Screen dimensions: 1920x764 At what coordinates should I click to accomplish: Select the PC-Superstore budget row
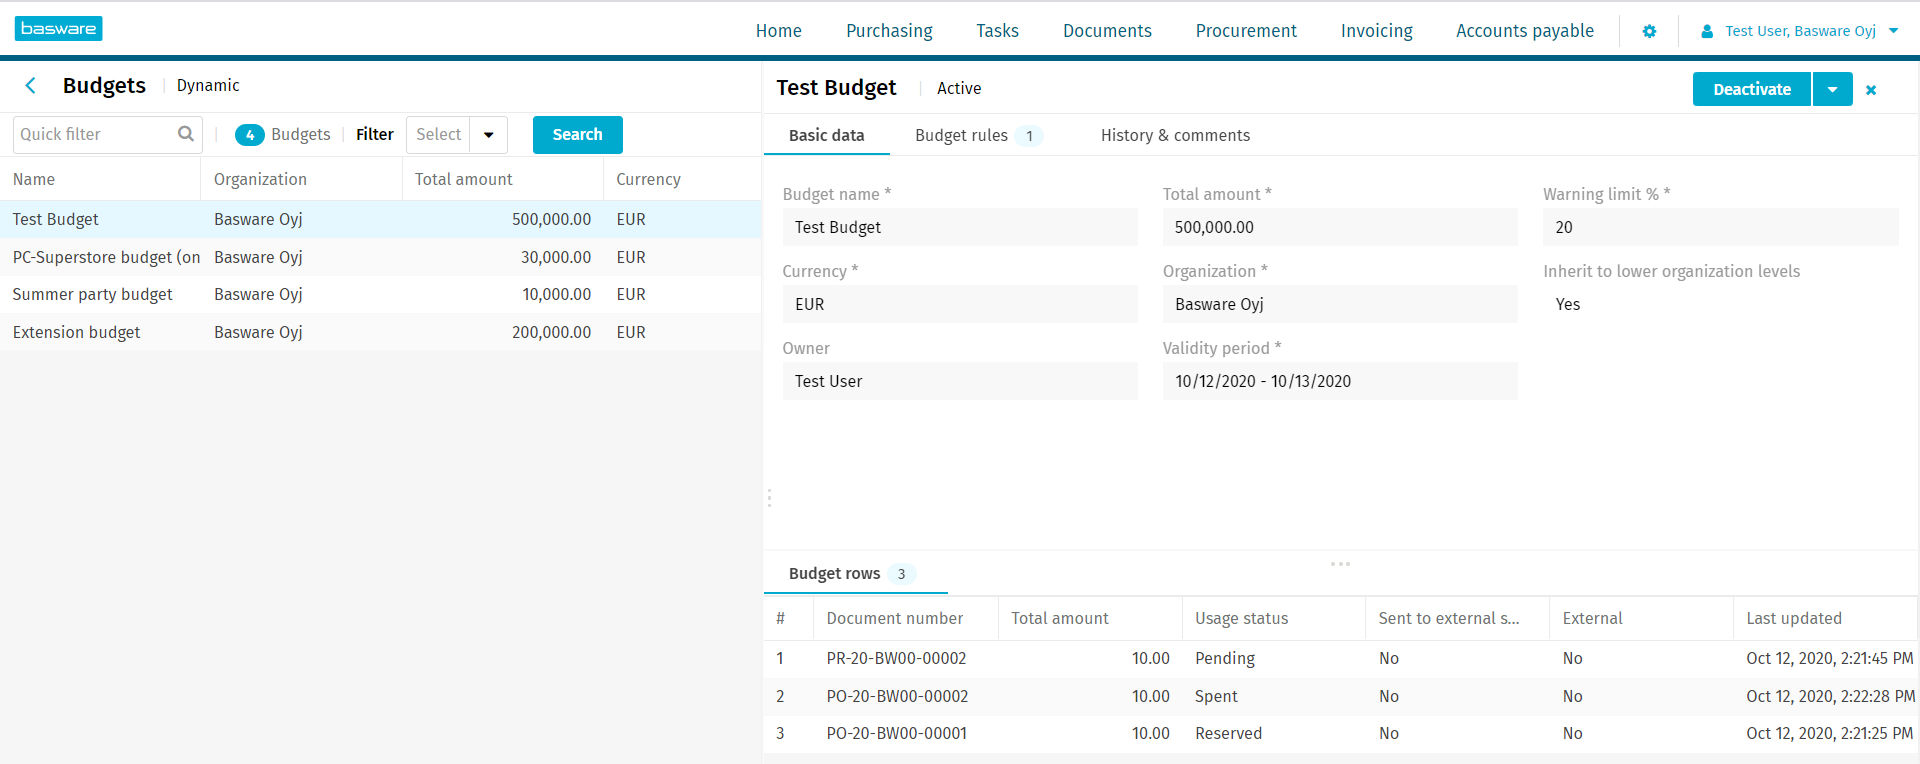click(380, 257)
